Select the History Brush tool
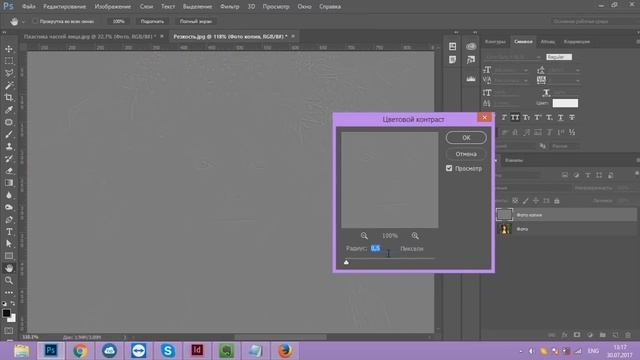The width and height of the screenshot is (640, 360). point(9,159)
